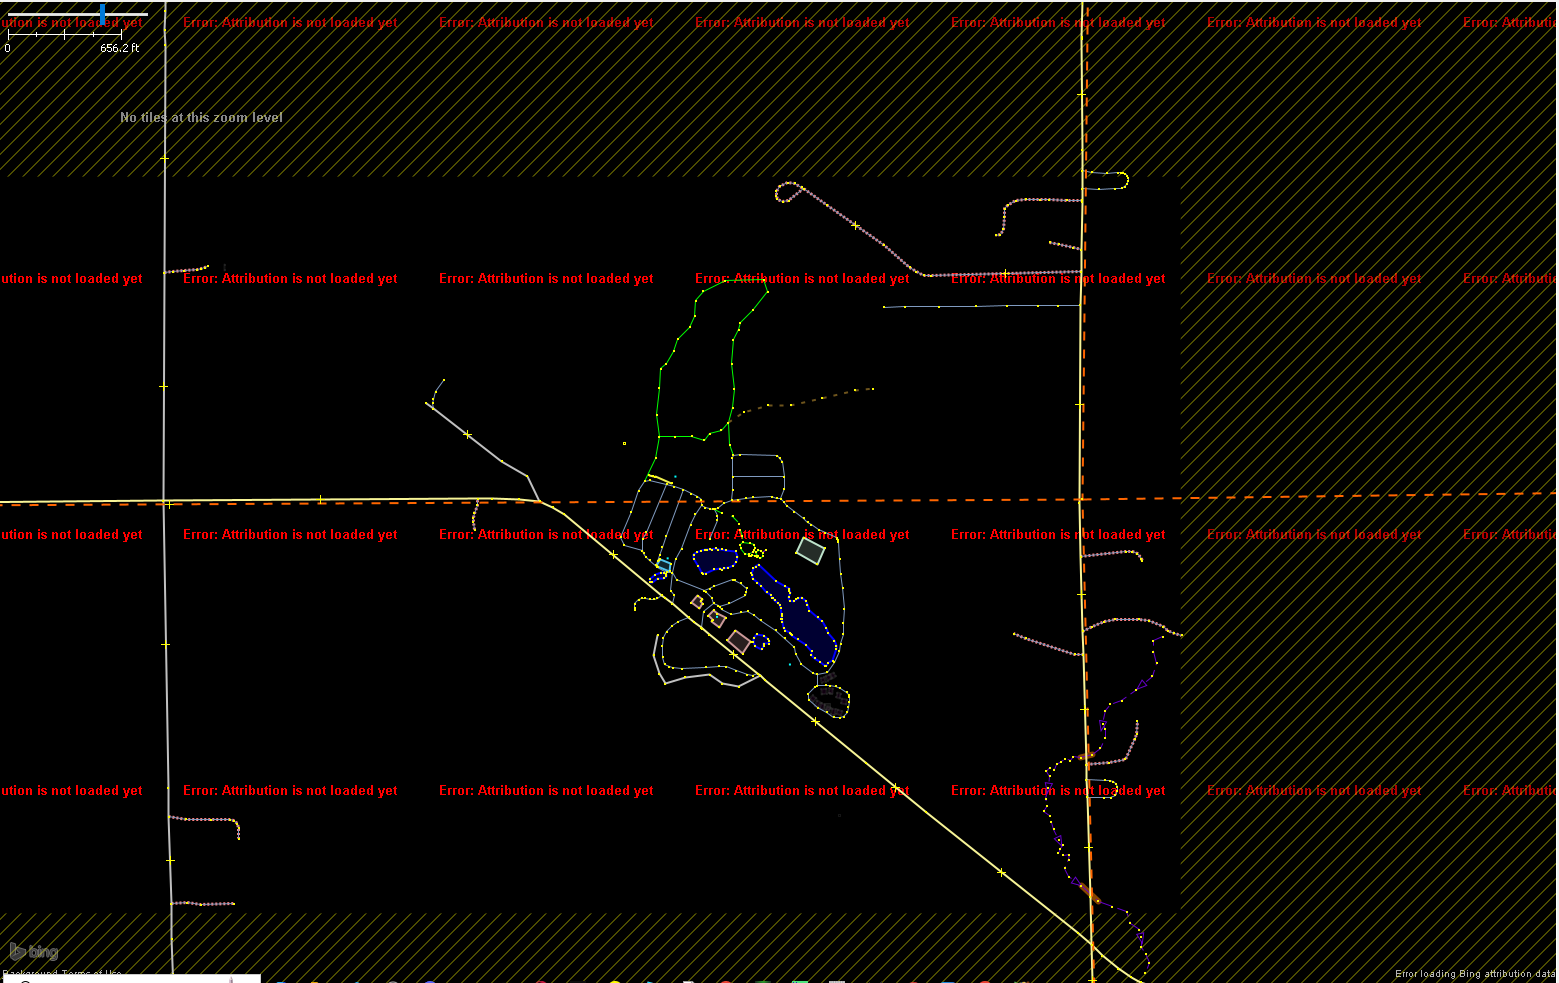The height and width of the screenshot is (983, 1559).
Task: Open the Background Terms of Use link
Action: [x=62, y=974]
